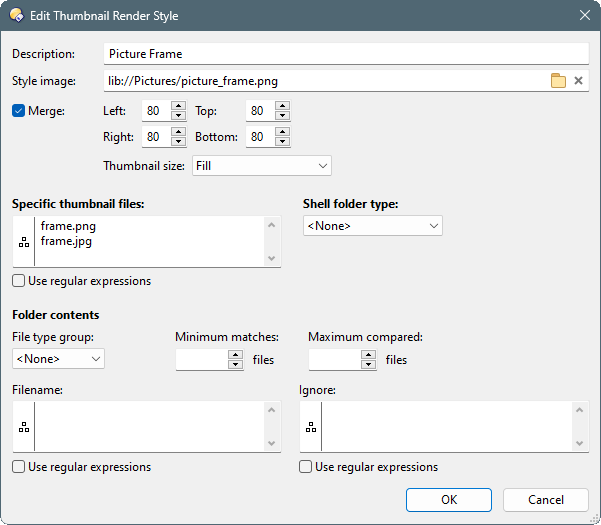Open the File type group dropdown
Image resolution: width=601 pixels, height=525 pixels.
(x=58, y=359)
